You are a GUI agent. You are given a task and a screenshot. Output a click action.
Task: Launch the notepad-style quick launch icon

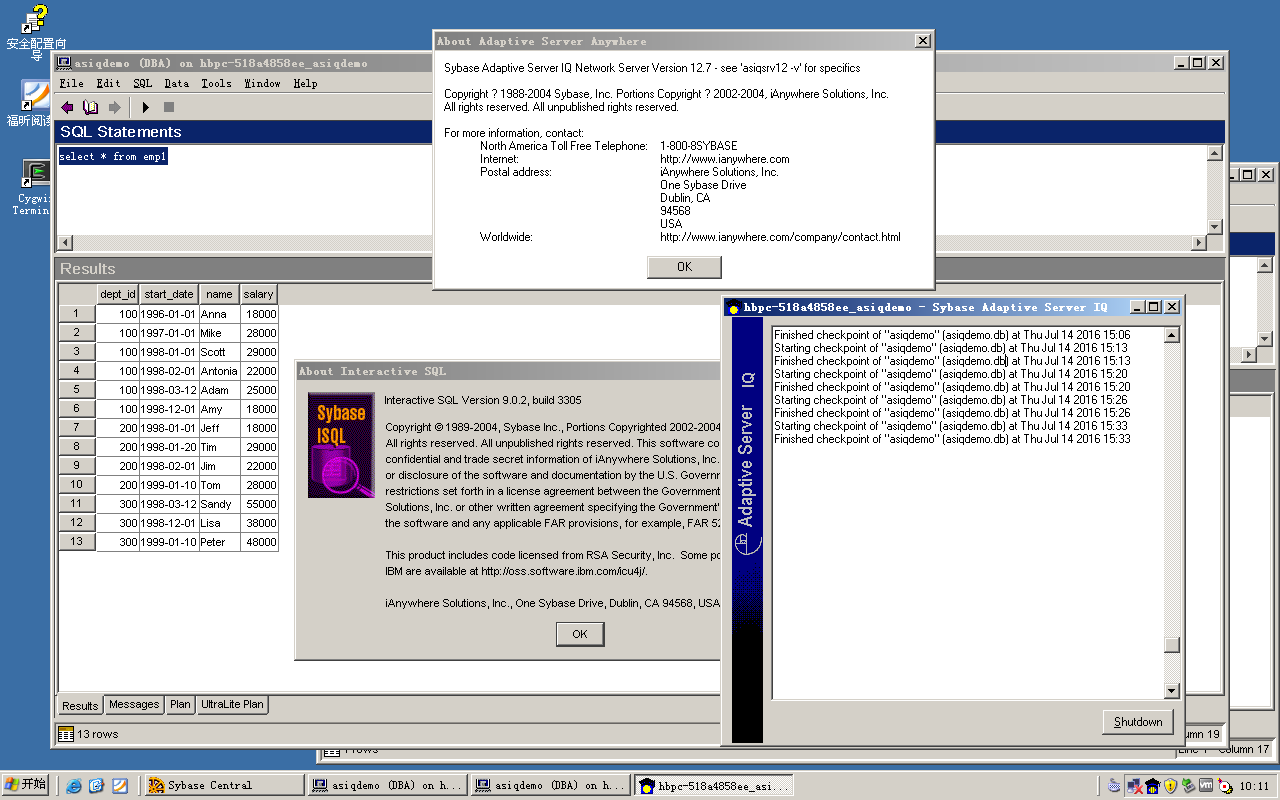pyautogui.click(x=120, y=786)
